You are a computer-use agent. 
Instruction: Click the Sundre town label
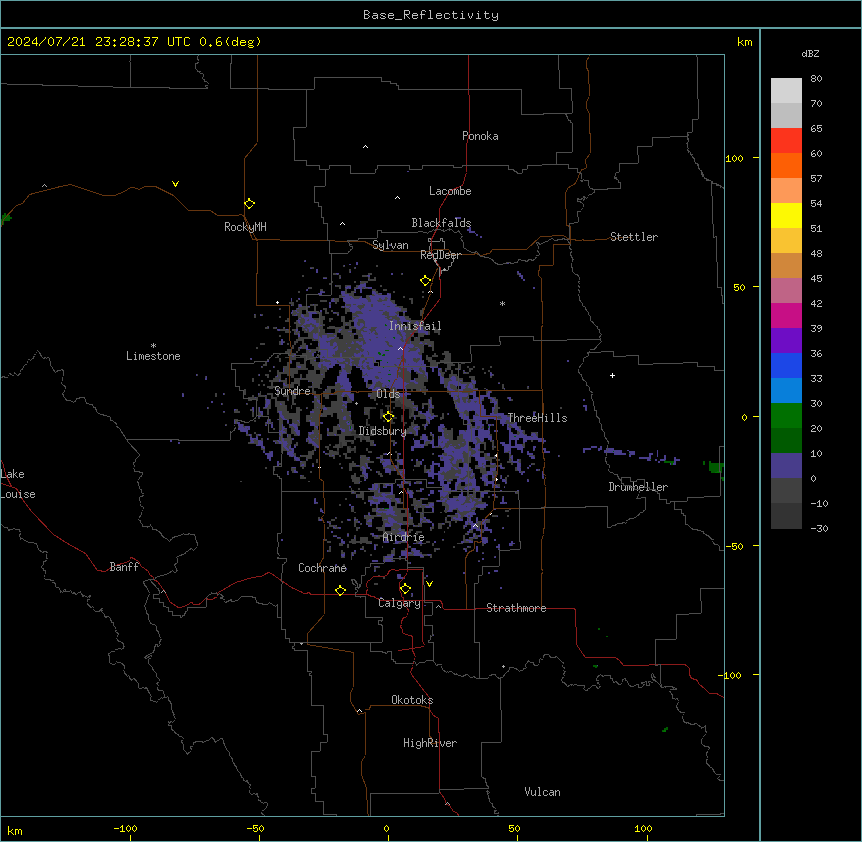point(292,391)
